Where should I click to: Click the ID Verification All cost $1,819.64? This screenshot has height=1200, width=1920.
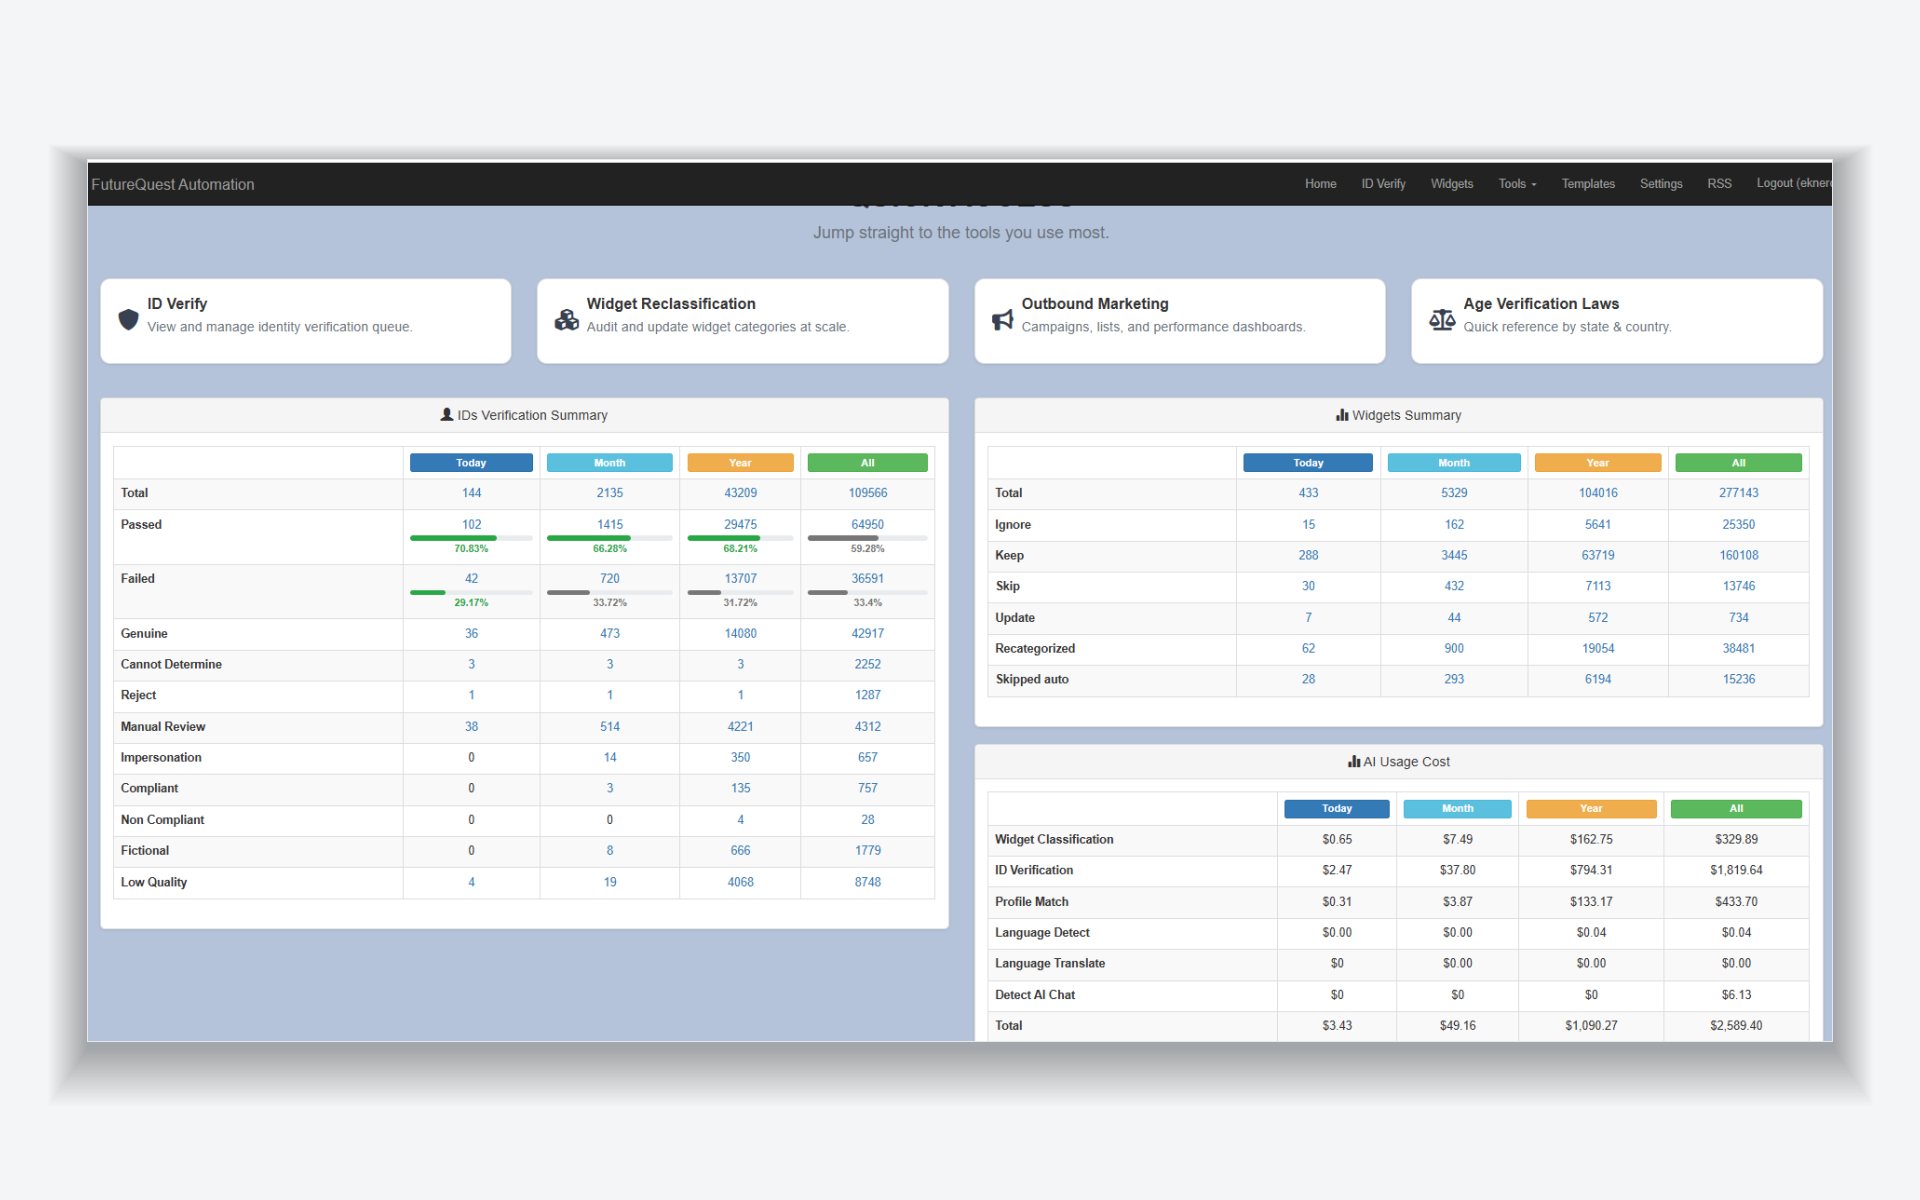point(1736,870)
